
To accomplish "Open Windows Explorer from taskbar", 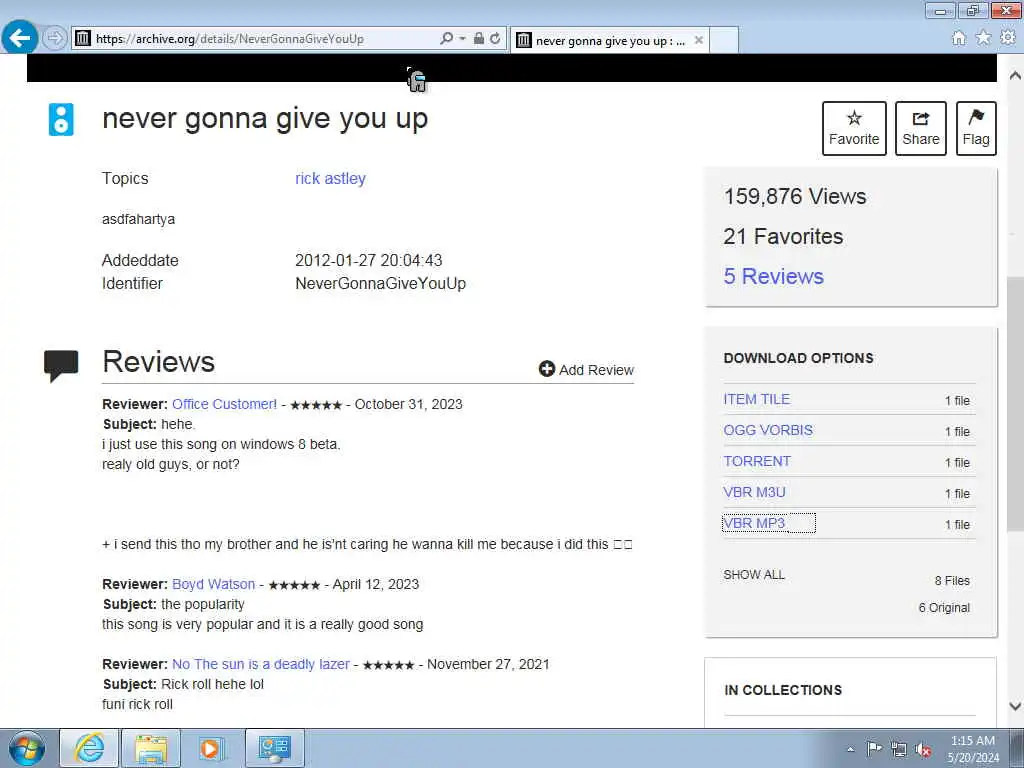I will point(152,748).
